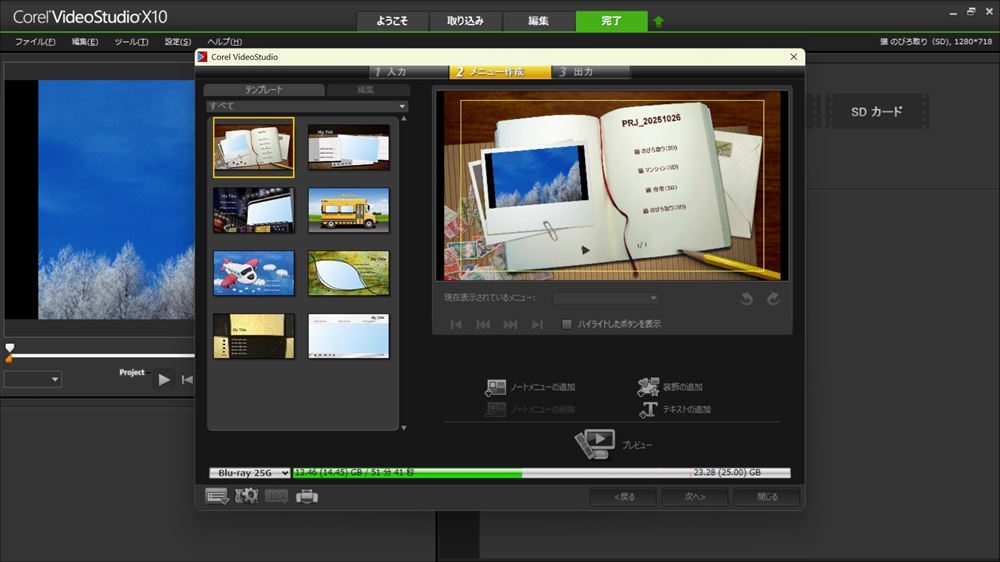Click the テキストの追加 (add text) icon

click(647, 409)
